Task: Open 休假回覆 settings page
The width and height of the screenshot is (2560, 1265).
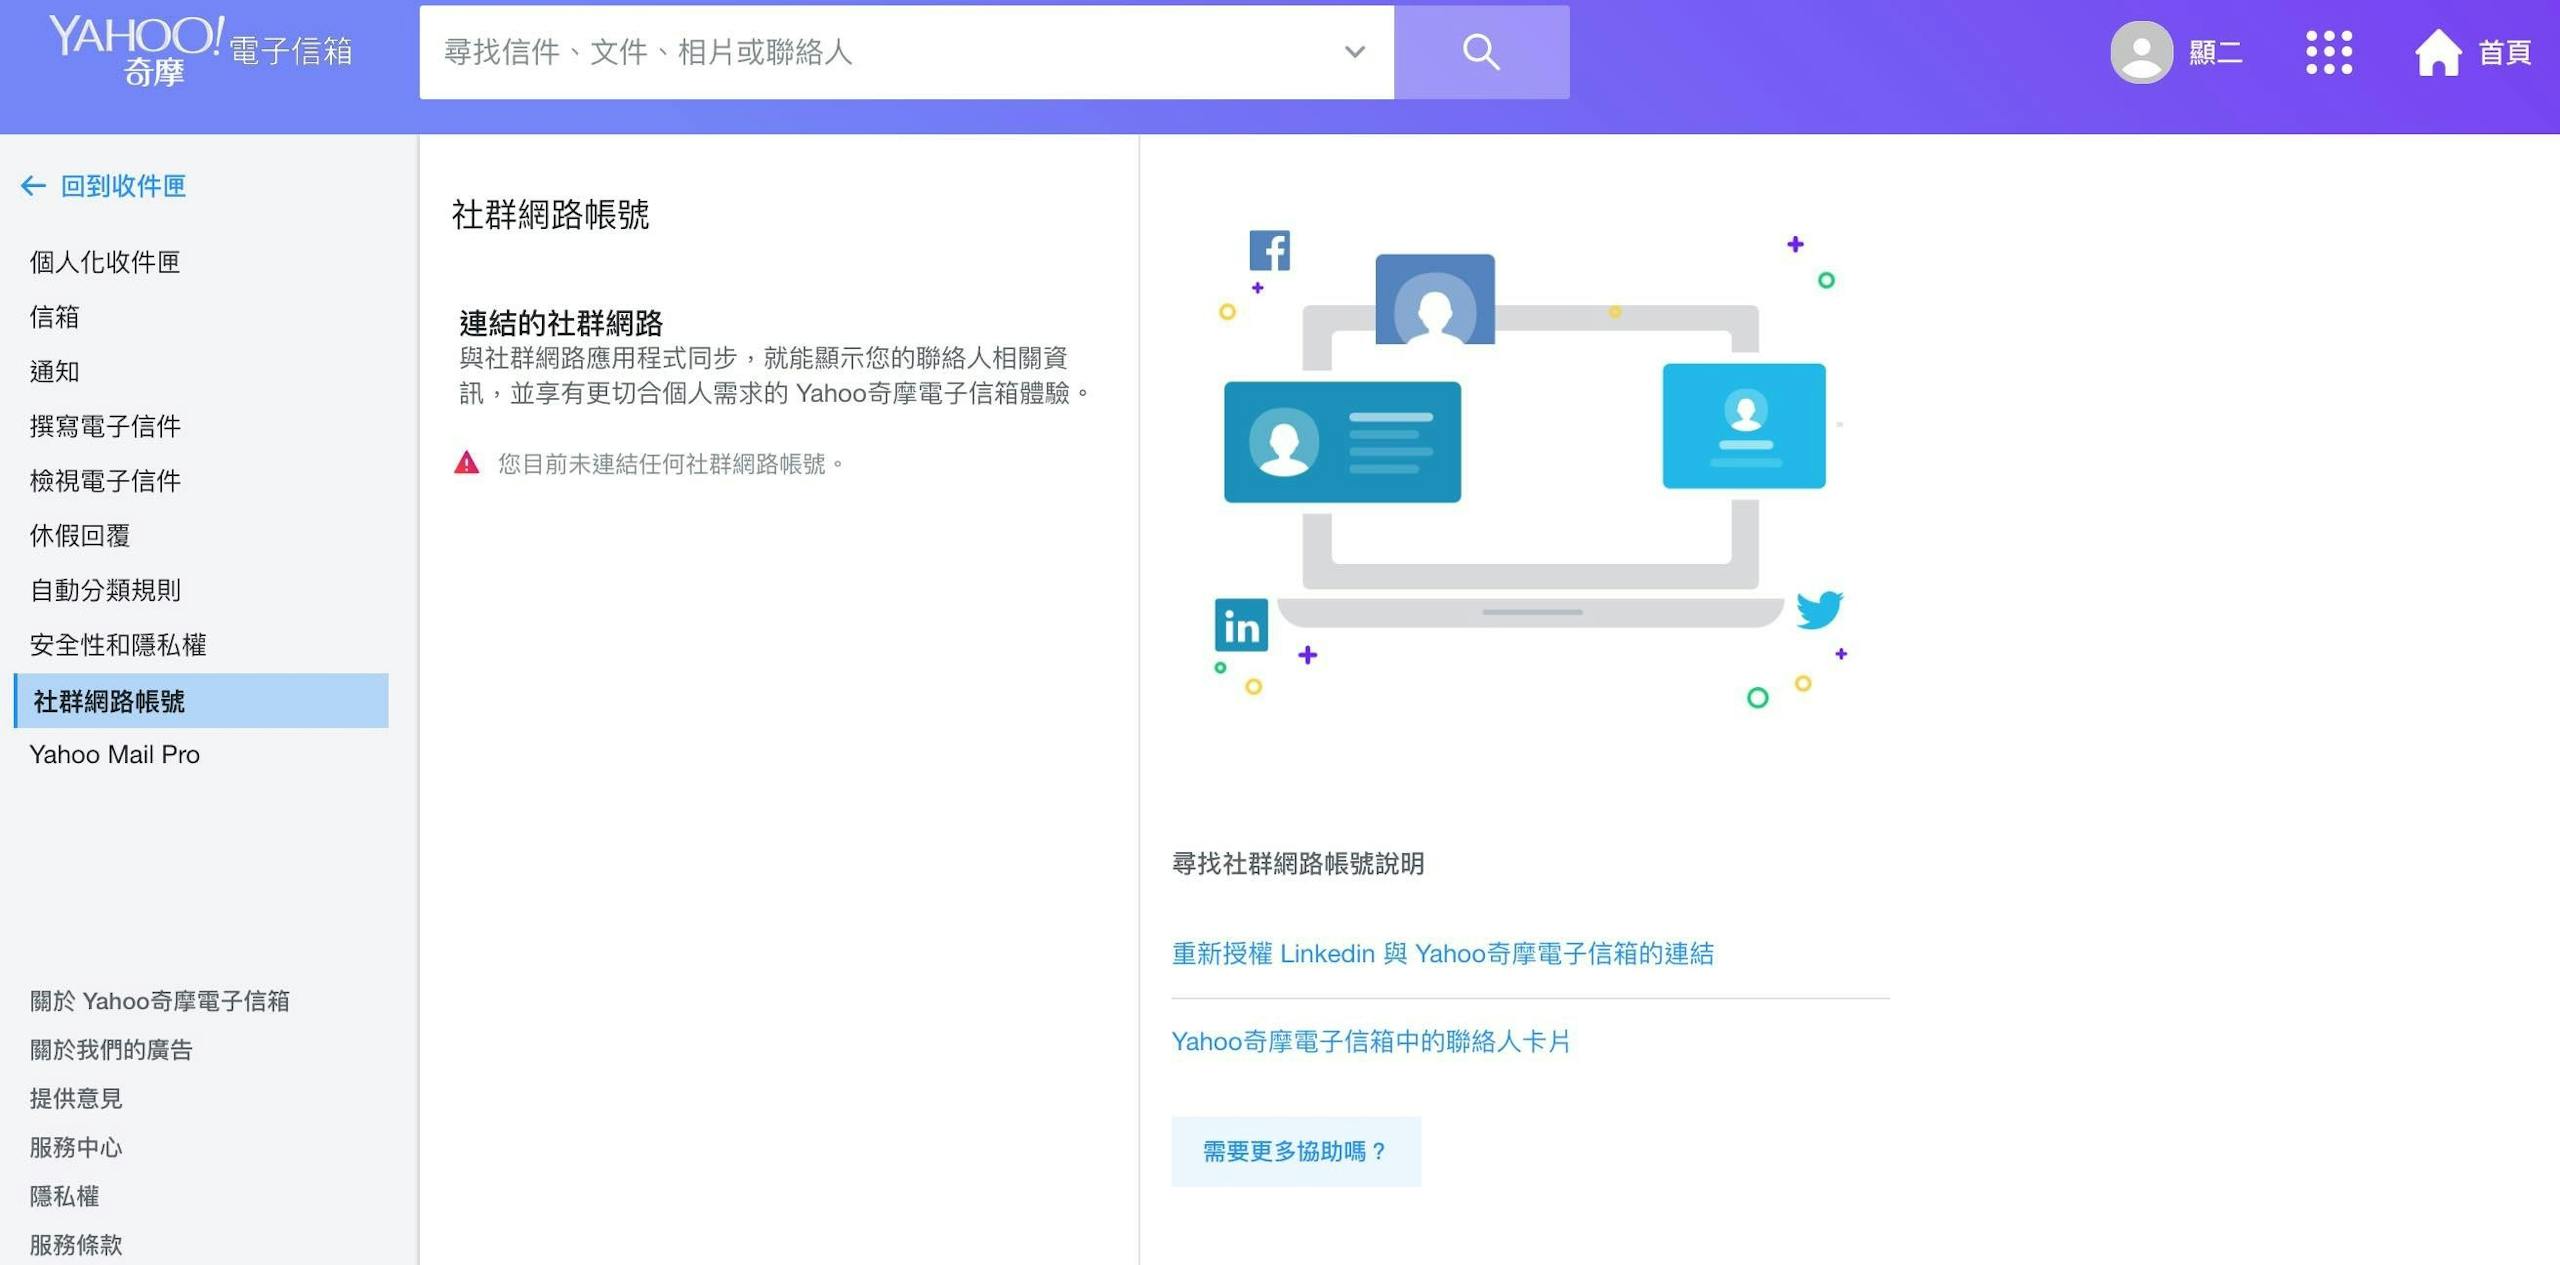Action: click(x=80, y=536)
